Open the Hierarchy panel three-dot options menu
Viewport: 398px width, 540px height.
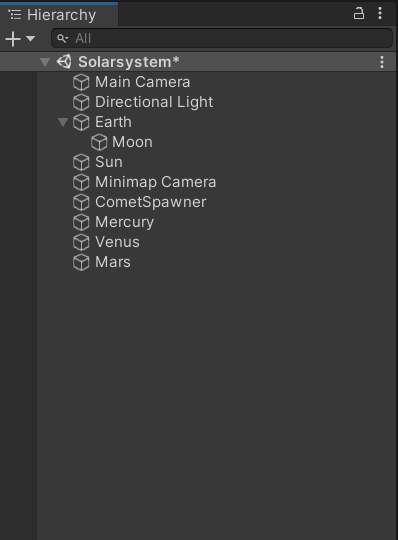point(380,13)
